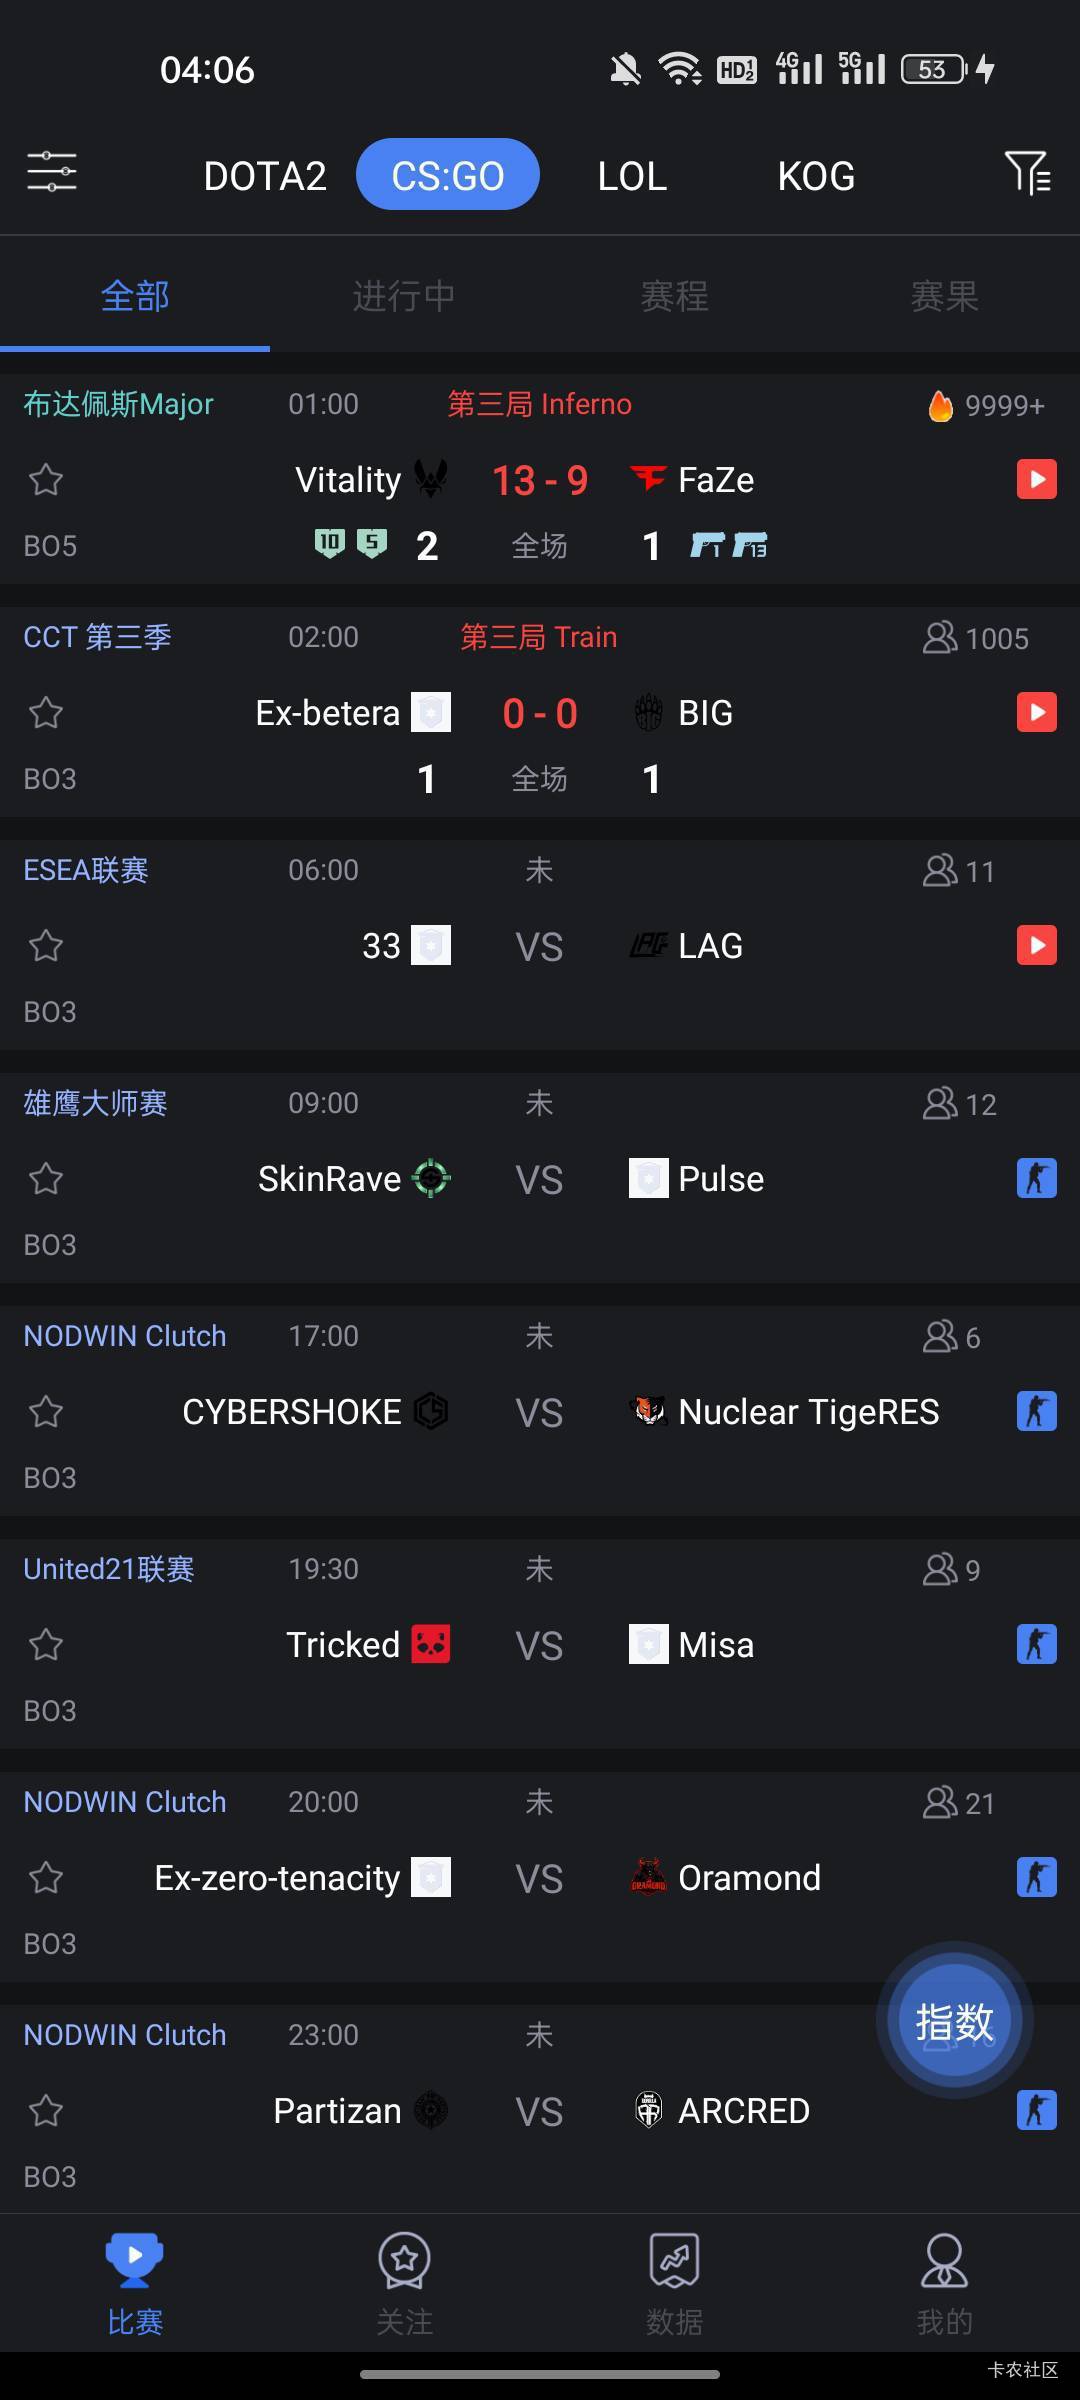The height and width of the screenshot is (2400, 1080).
Task: Star the 33 vs LAG match
Action: click(x=46, y=946)
